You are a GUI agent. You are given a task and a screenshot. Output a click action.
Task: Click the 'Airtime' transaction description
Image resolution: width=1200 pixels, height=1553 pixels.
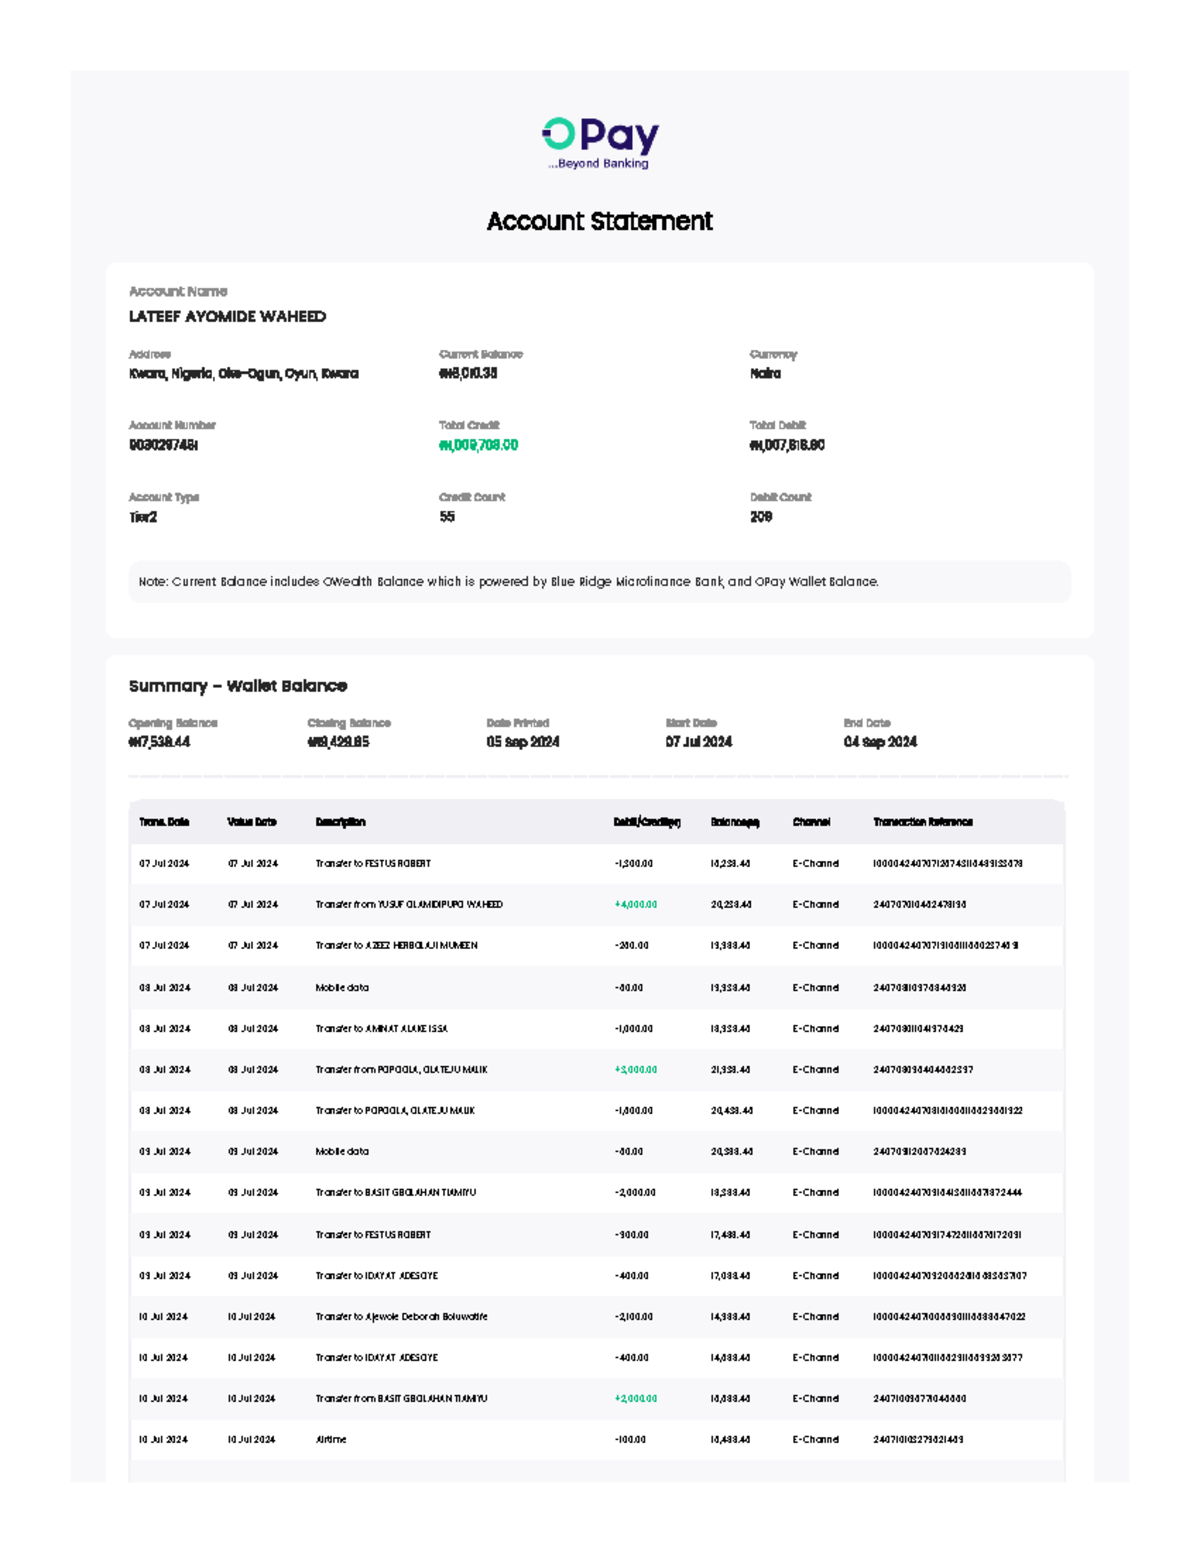coord(331,1439)
